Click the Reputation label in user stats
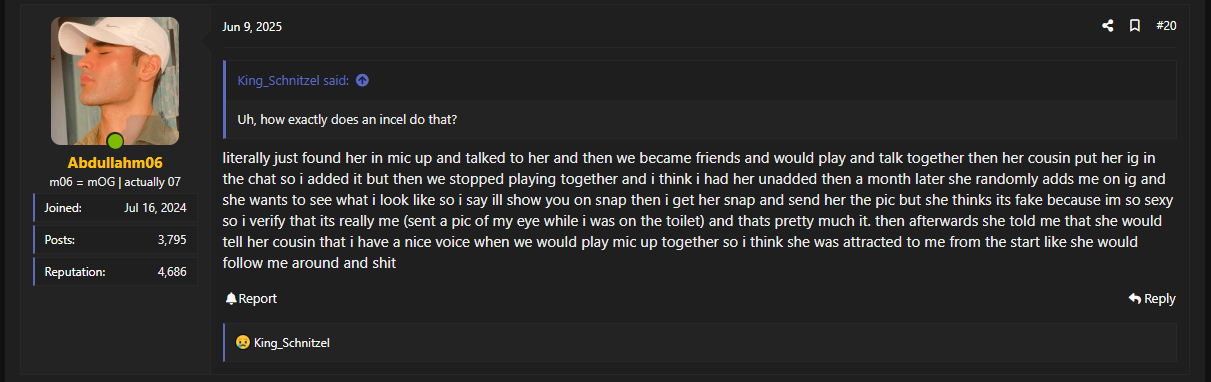The image size is (1211, 382). (75, 271)
